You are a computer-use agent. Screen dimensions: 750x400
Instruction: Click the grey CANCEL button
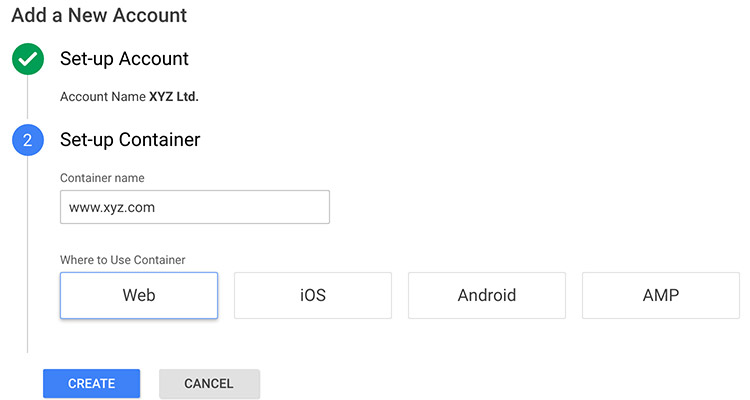coord(209,384)
